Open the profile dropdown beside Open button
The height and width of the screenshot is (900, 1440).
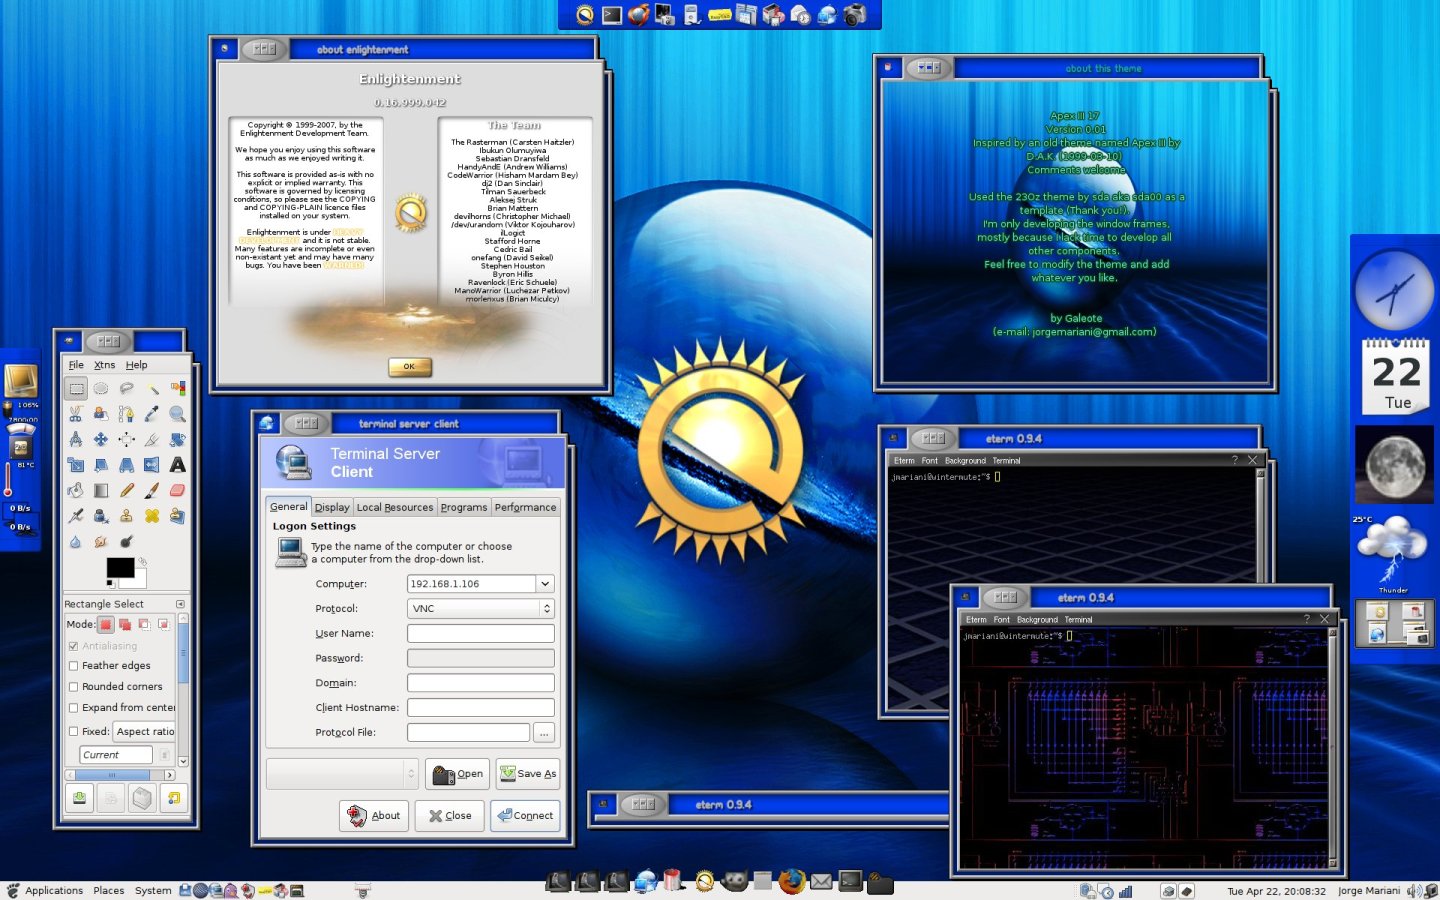(x=342, y=773)
